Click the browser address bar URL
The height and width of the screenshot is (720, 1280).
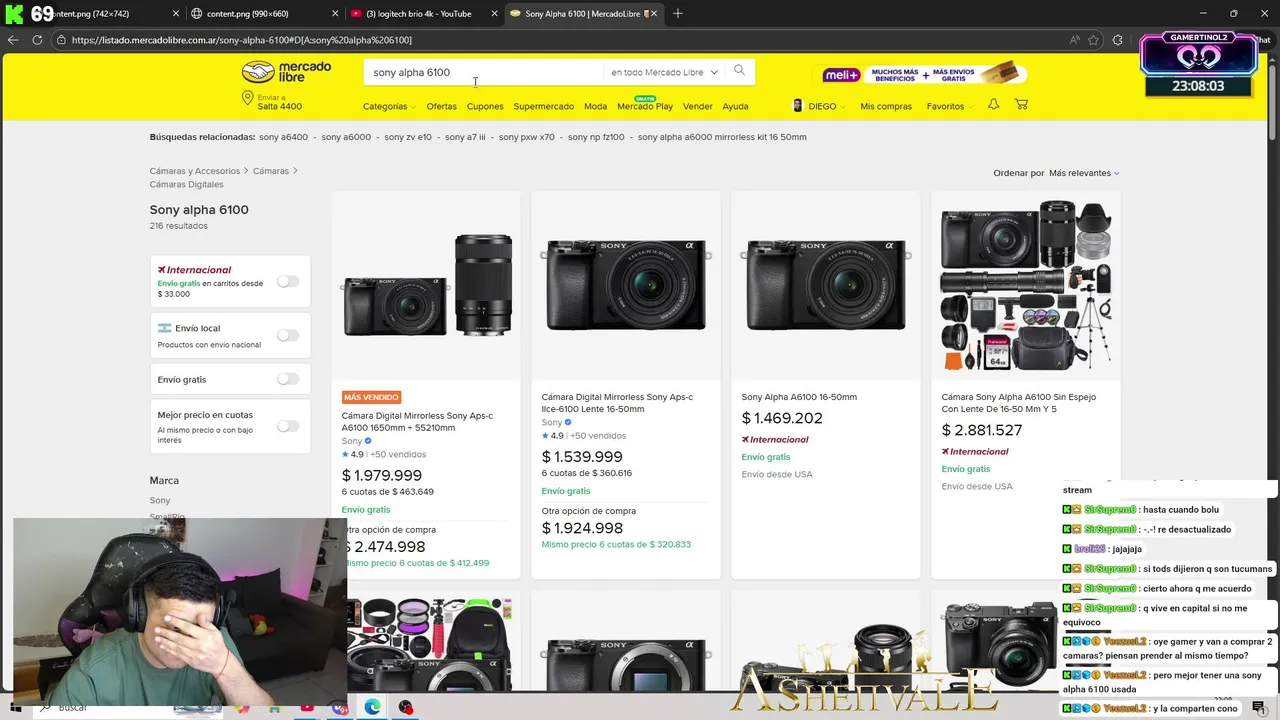point(242,40)
